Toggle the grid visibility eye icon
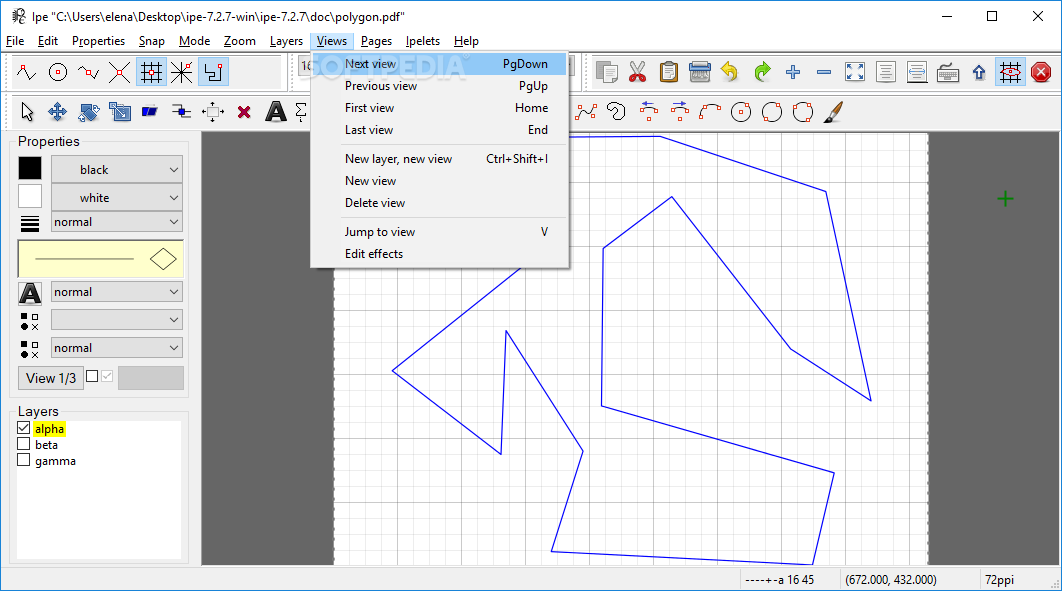Screen dimensions: 1062x591 click(x=1010, y=72)
